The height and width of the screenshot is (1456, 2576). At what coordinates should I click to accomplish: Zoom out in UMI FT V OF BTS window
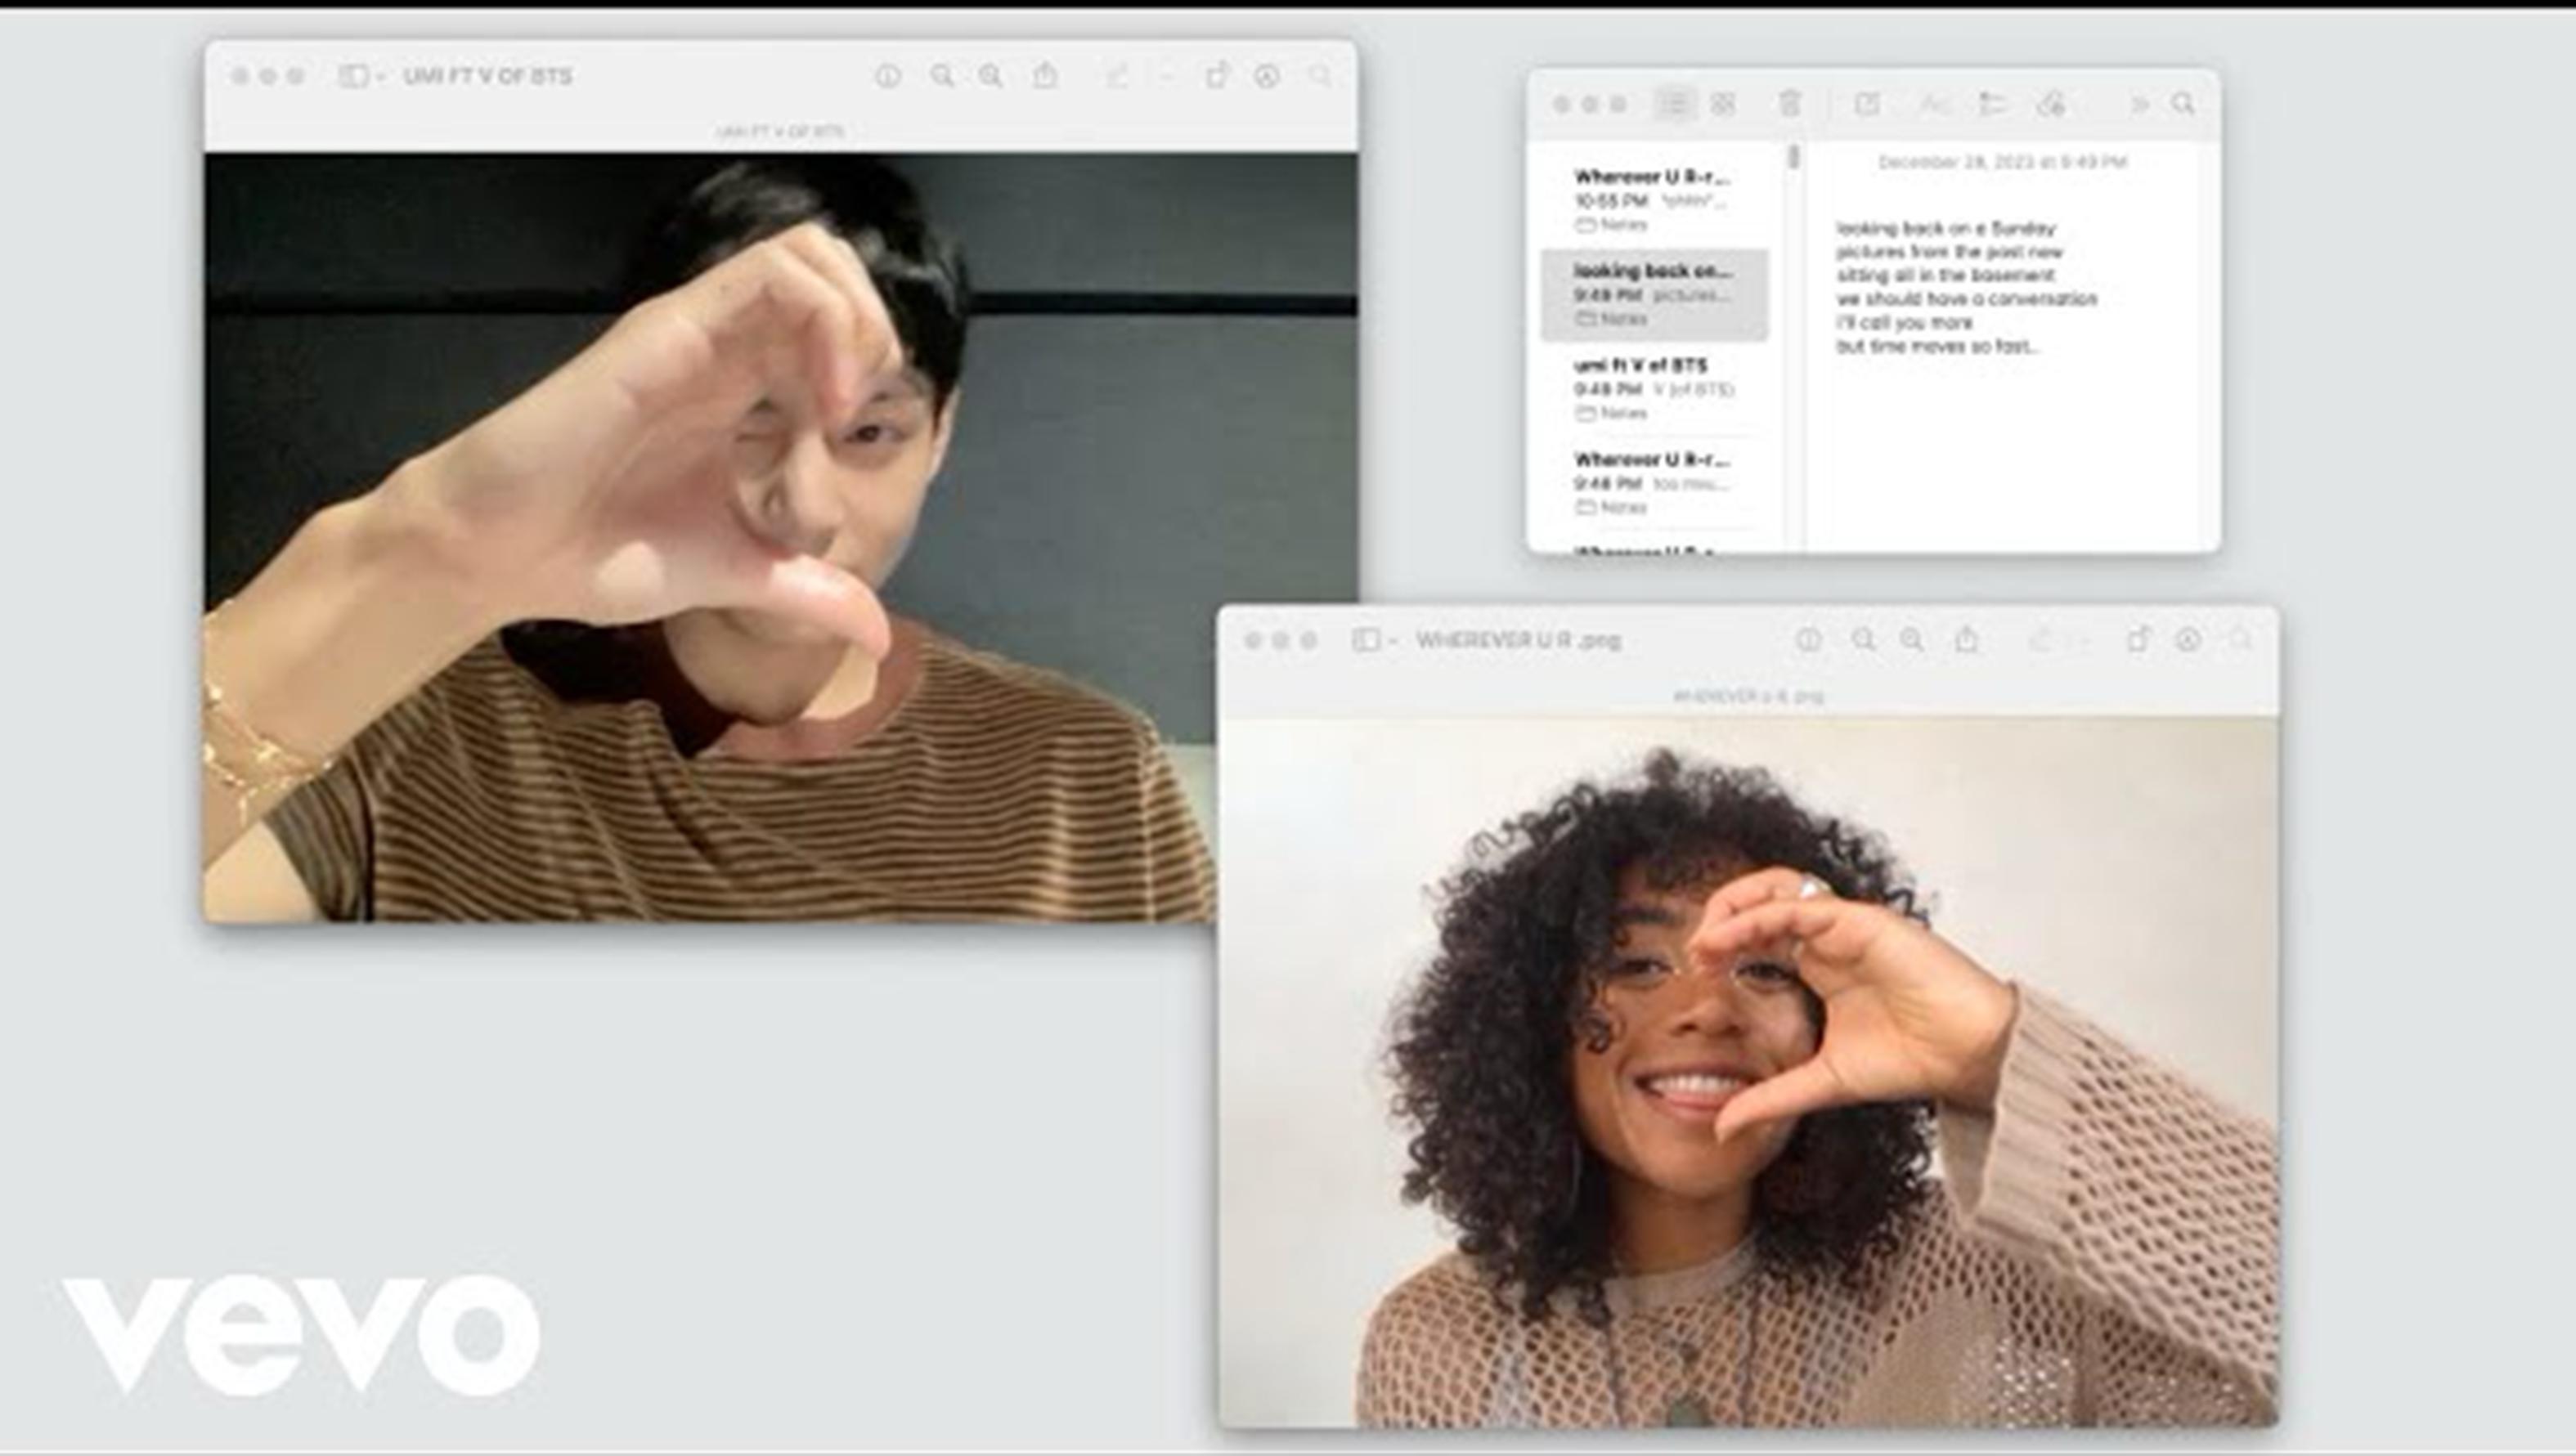point(942,76)
